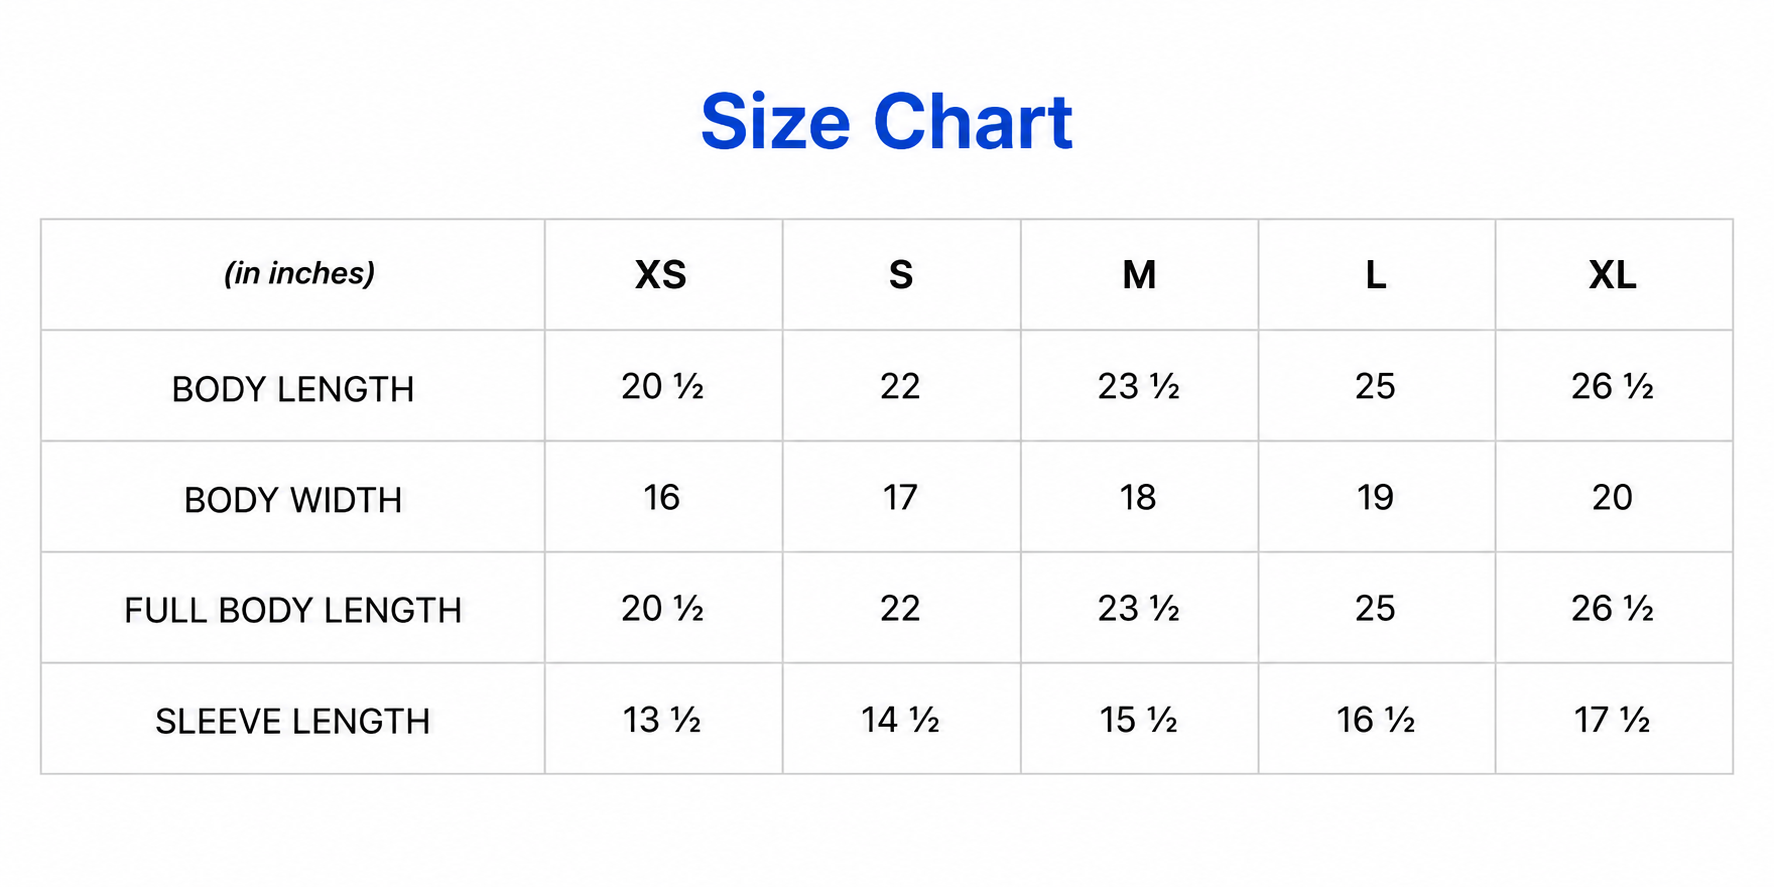
Task: Click the (in inches) header cell
Action: pos(299,273)
